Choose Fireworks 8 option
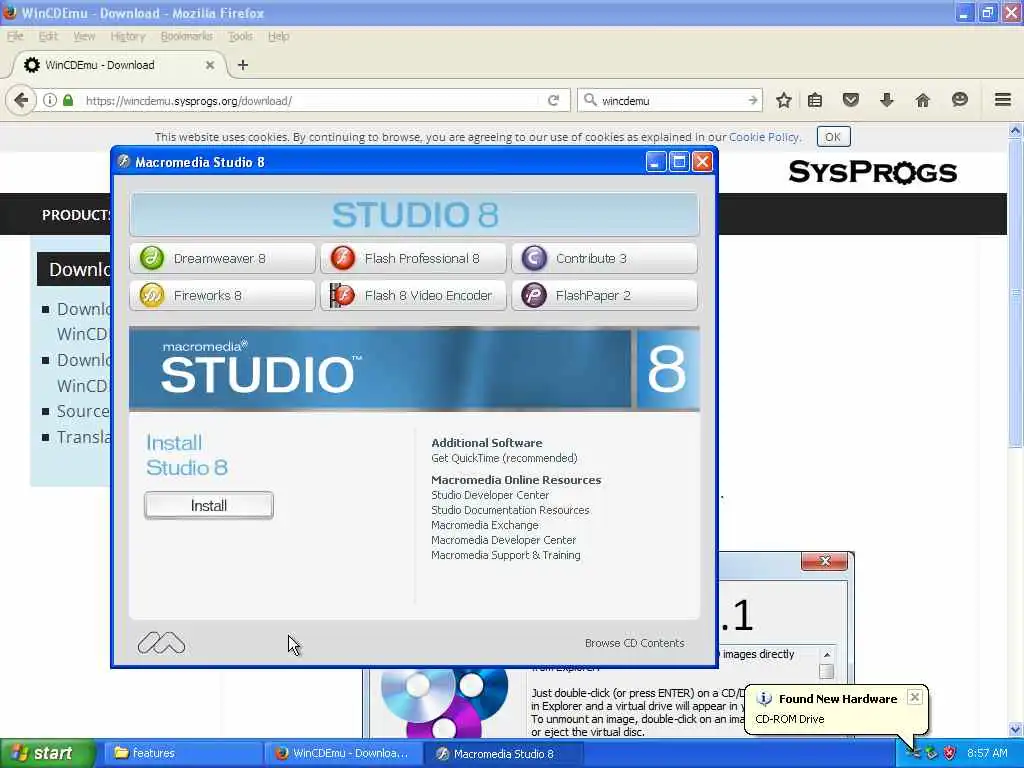Viewport: 1024px width, 768px height. pyautogui.click(x=223, y=296)
